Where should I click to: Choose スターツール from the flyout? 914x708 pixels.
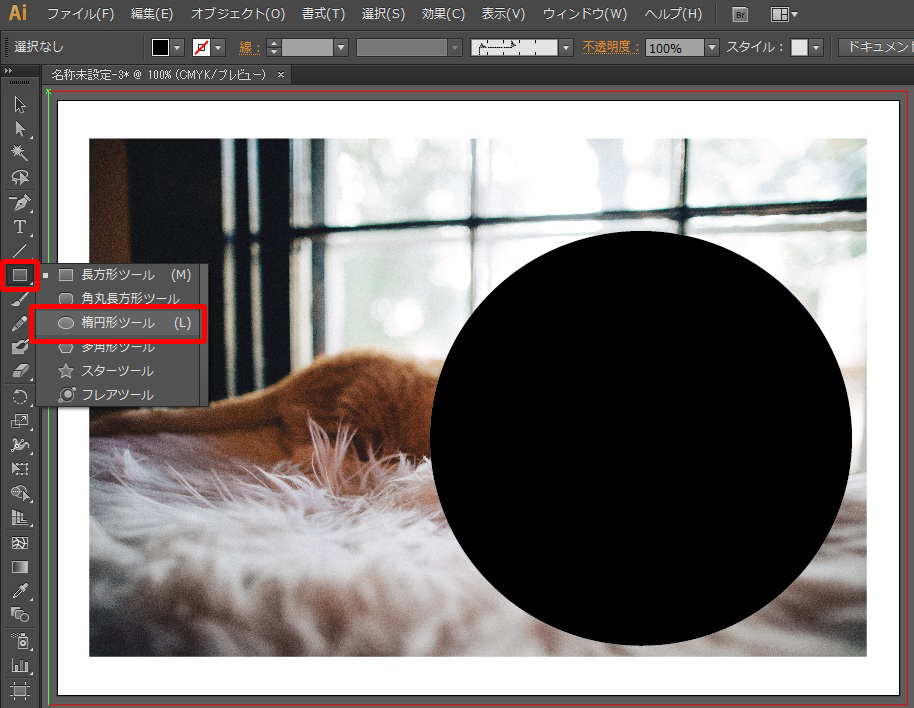click(117, 371)
